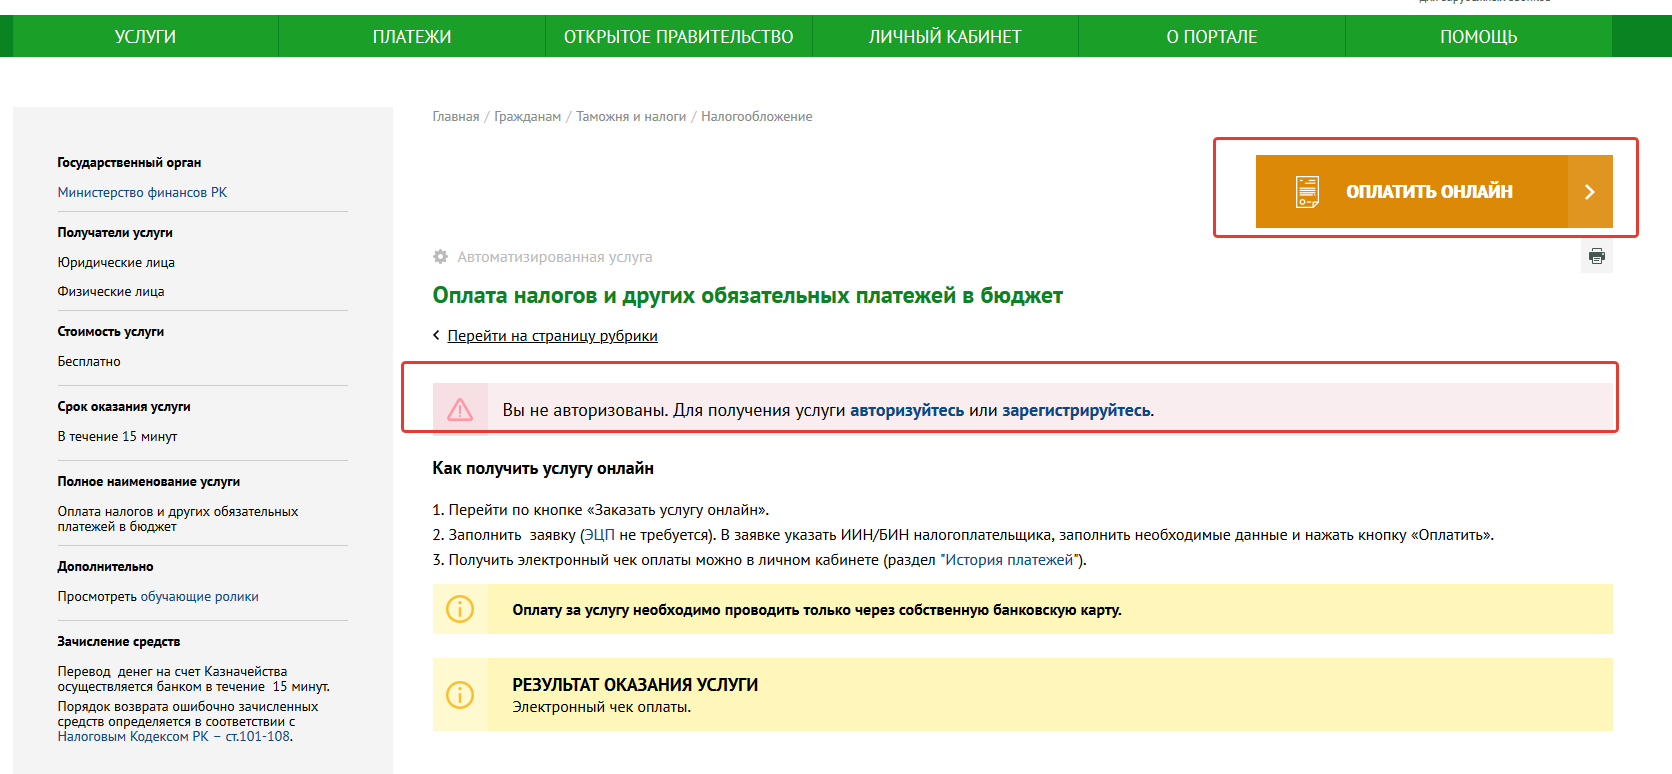This screenshot has width=1672, height=774.
Task: Click the зарегистрируйтесь link
Action: pos(1076,410)
